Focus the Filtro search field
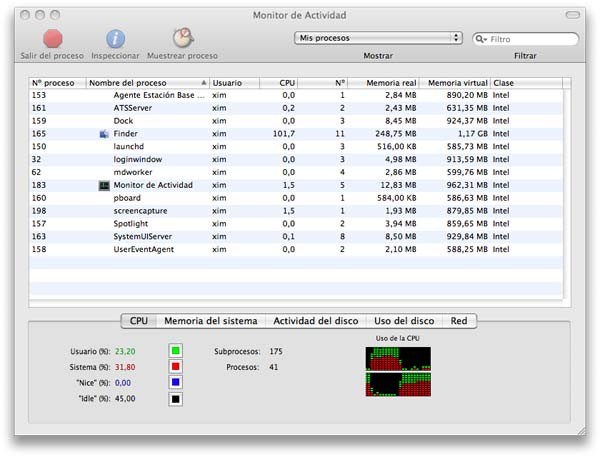This screenshot has height=457, width=600. [525, 39]
